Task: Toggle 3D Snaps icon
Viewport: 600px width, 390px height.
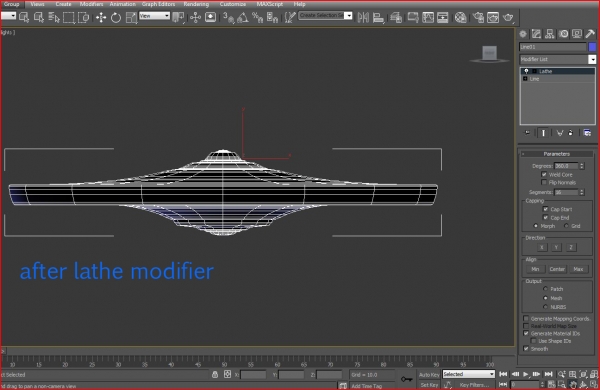Action: pyautogui.click(x=228, y=17)
